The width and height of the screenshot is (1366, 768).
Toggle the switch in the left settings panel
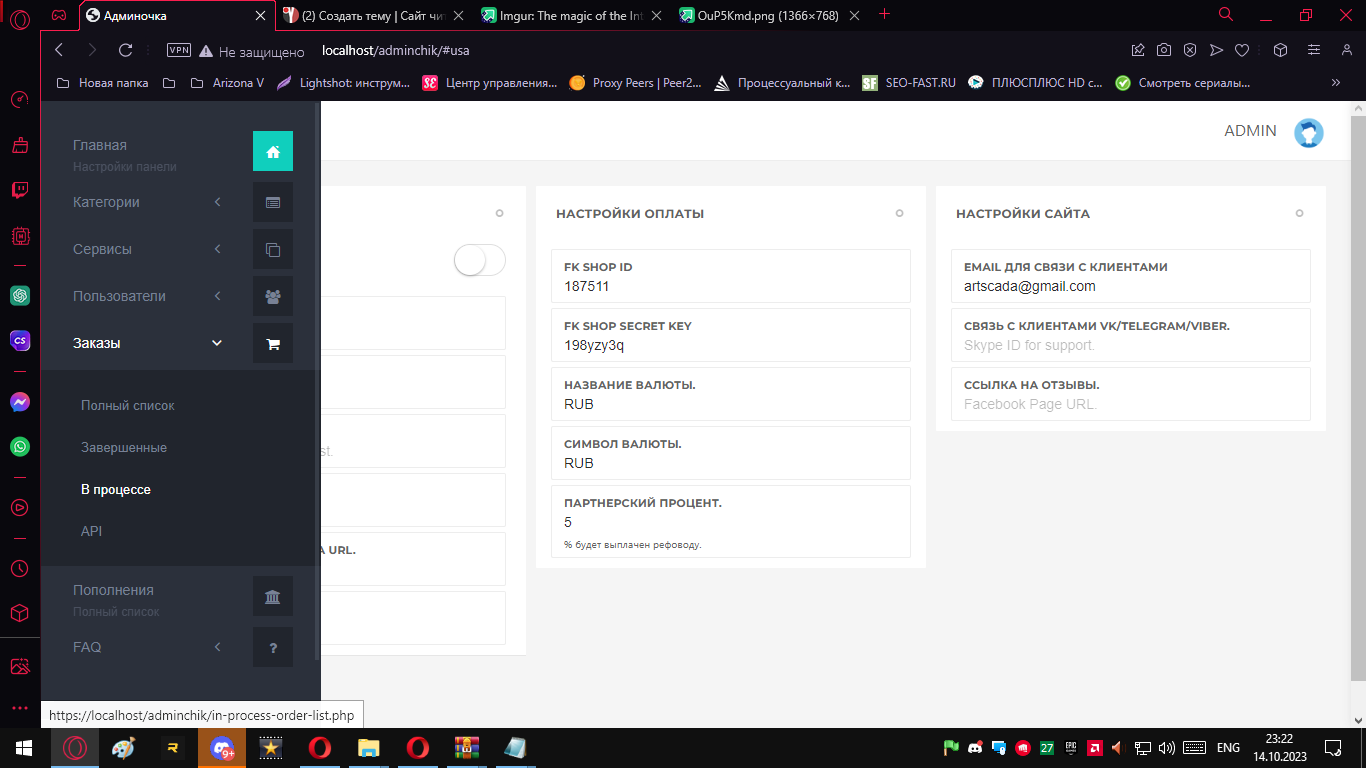coord(480,260)
